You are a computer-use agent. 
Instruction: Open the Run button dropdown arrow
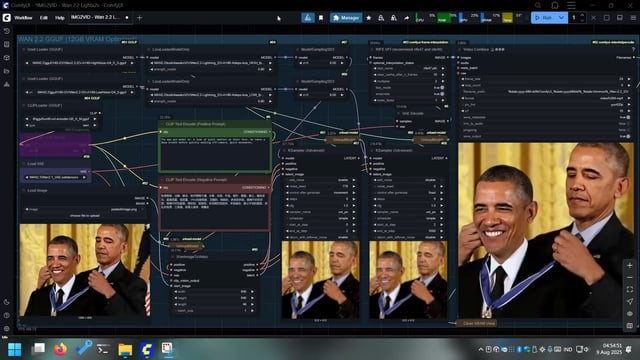562,18
